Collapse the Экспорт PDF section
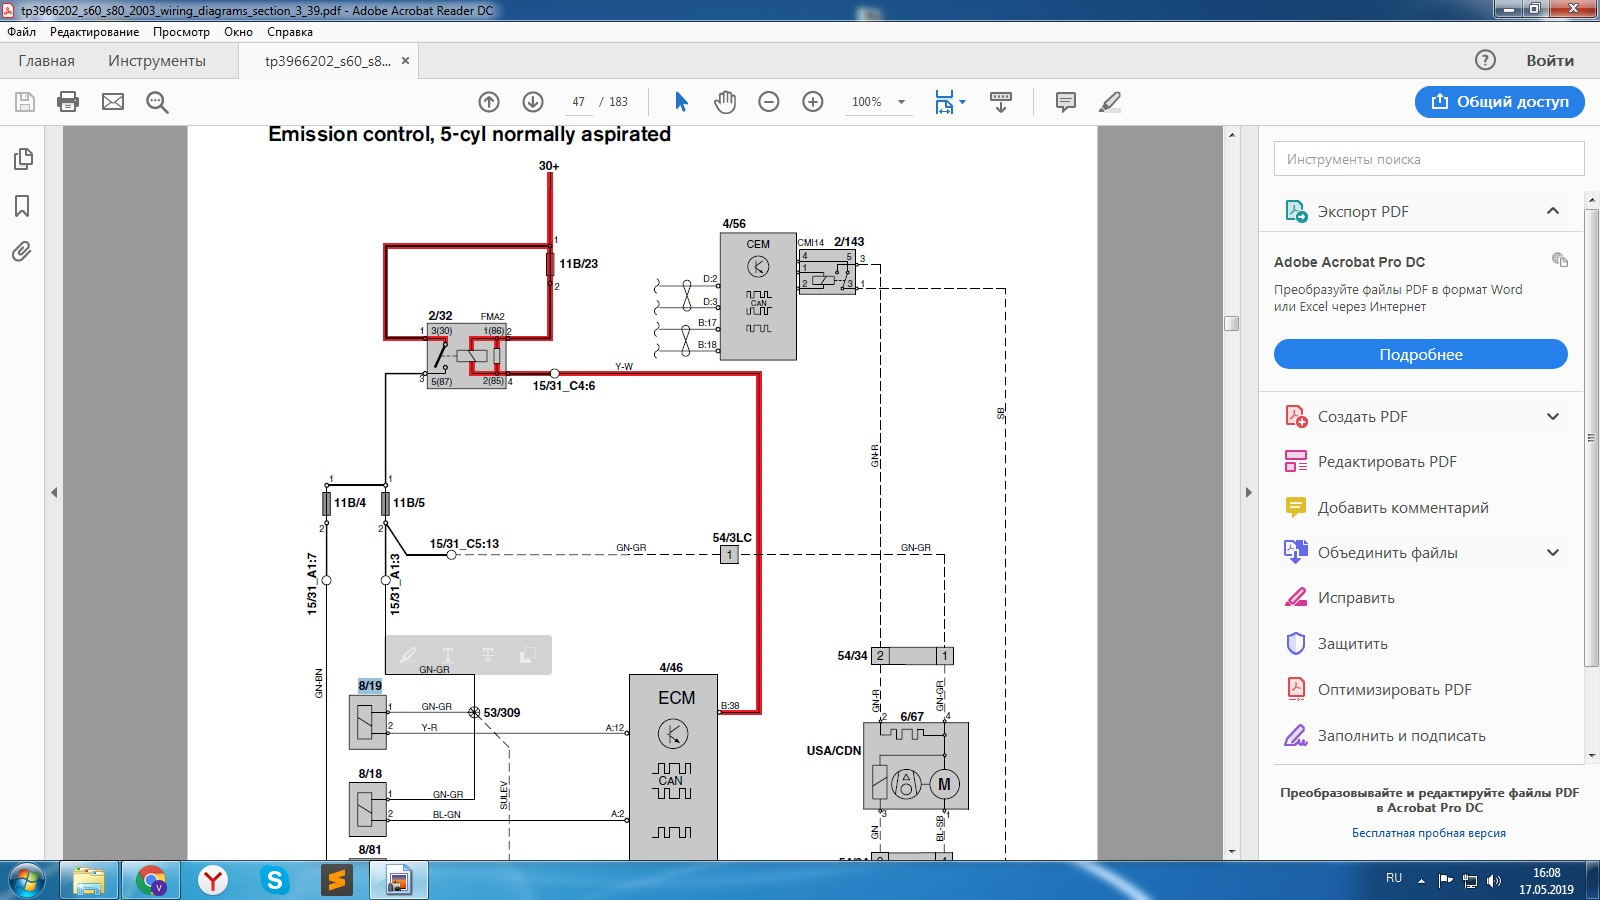The height and width of the screenshot is (900, 1600). coord(1553,211)
